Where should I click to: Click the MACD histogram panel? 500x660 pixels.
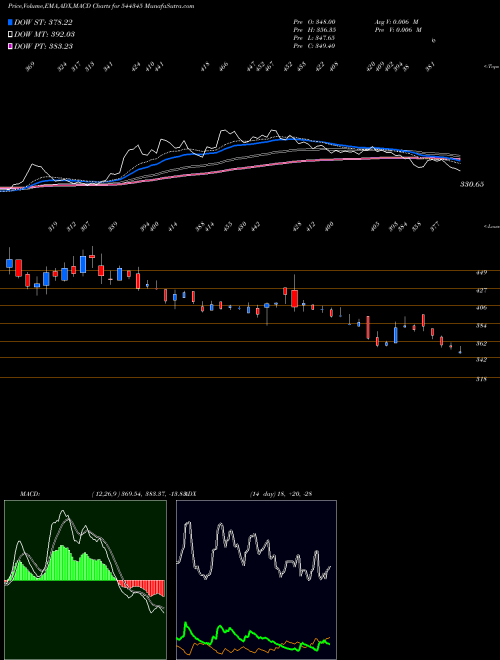point(85,580)
